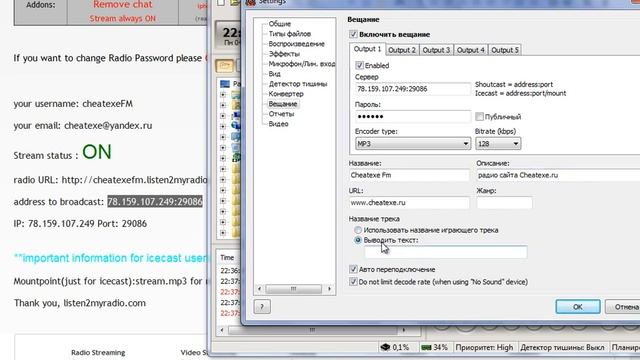Open the Вид settings category

pyautogui.click(x=274, y=74)
